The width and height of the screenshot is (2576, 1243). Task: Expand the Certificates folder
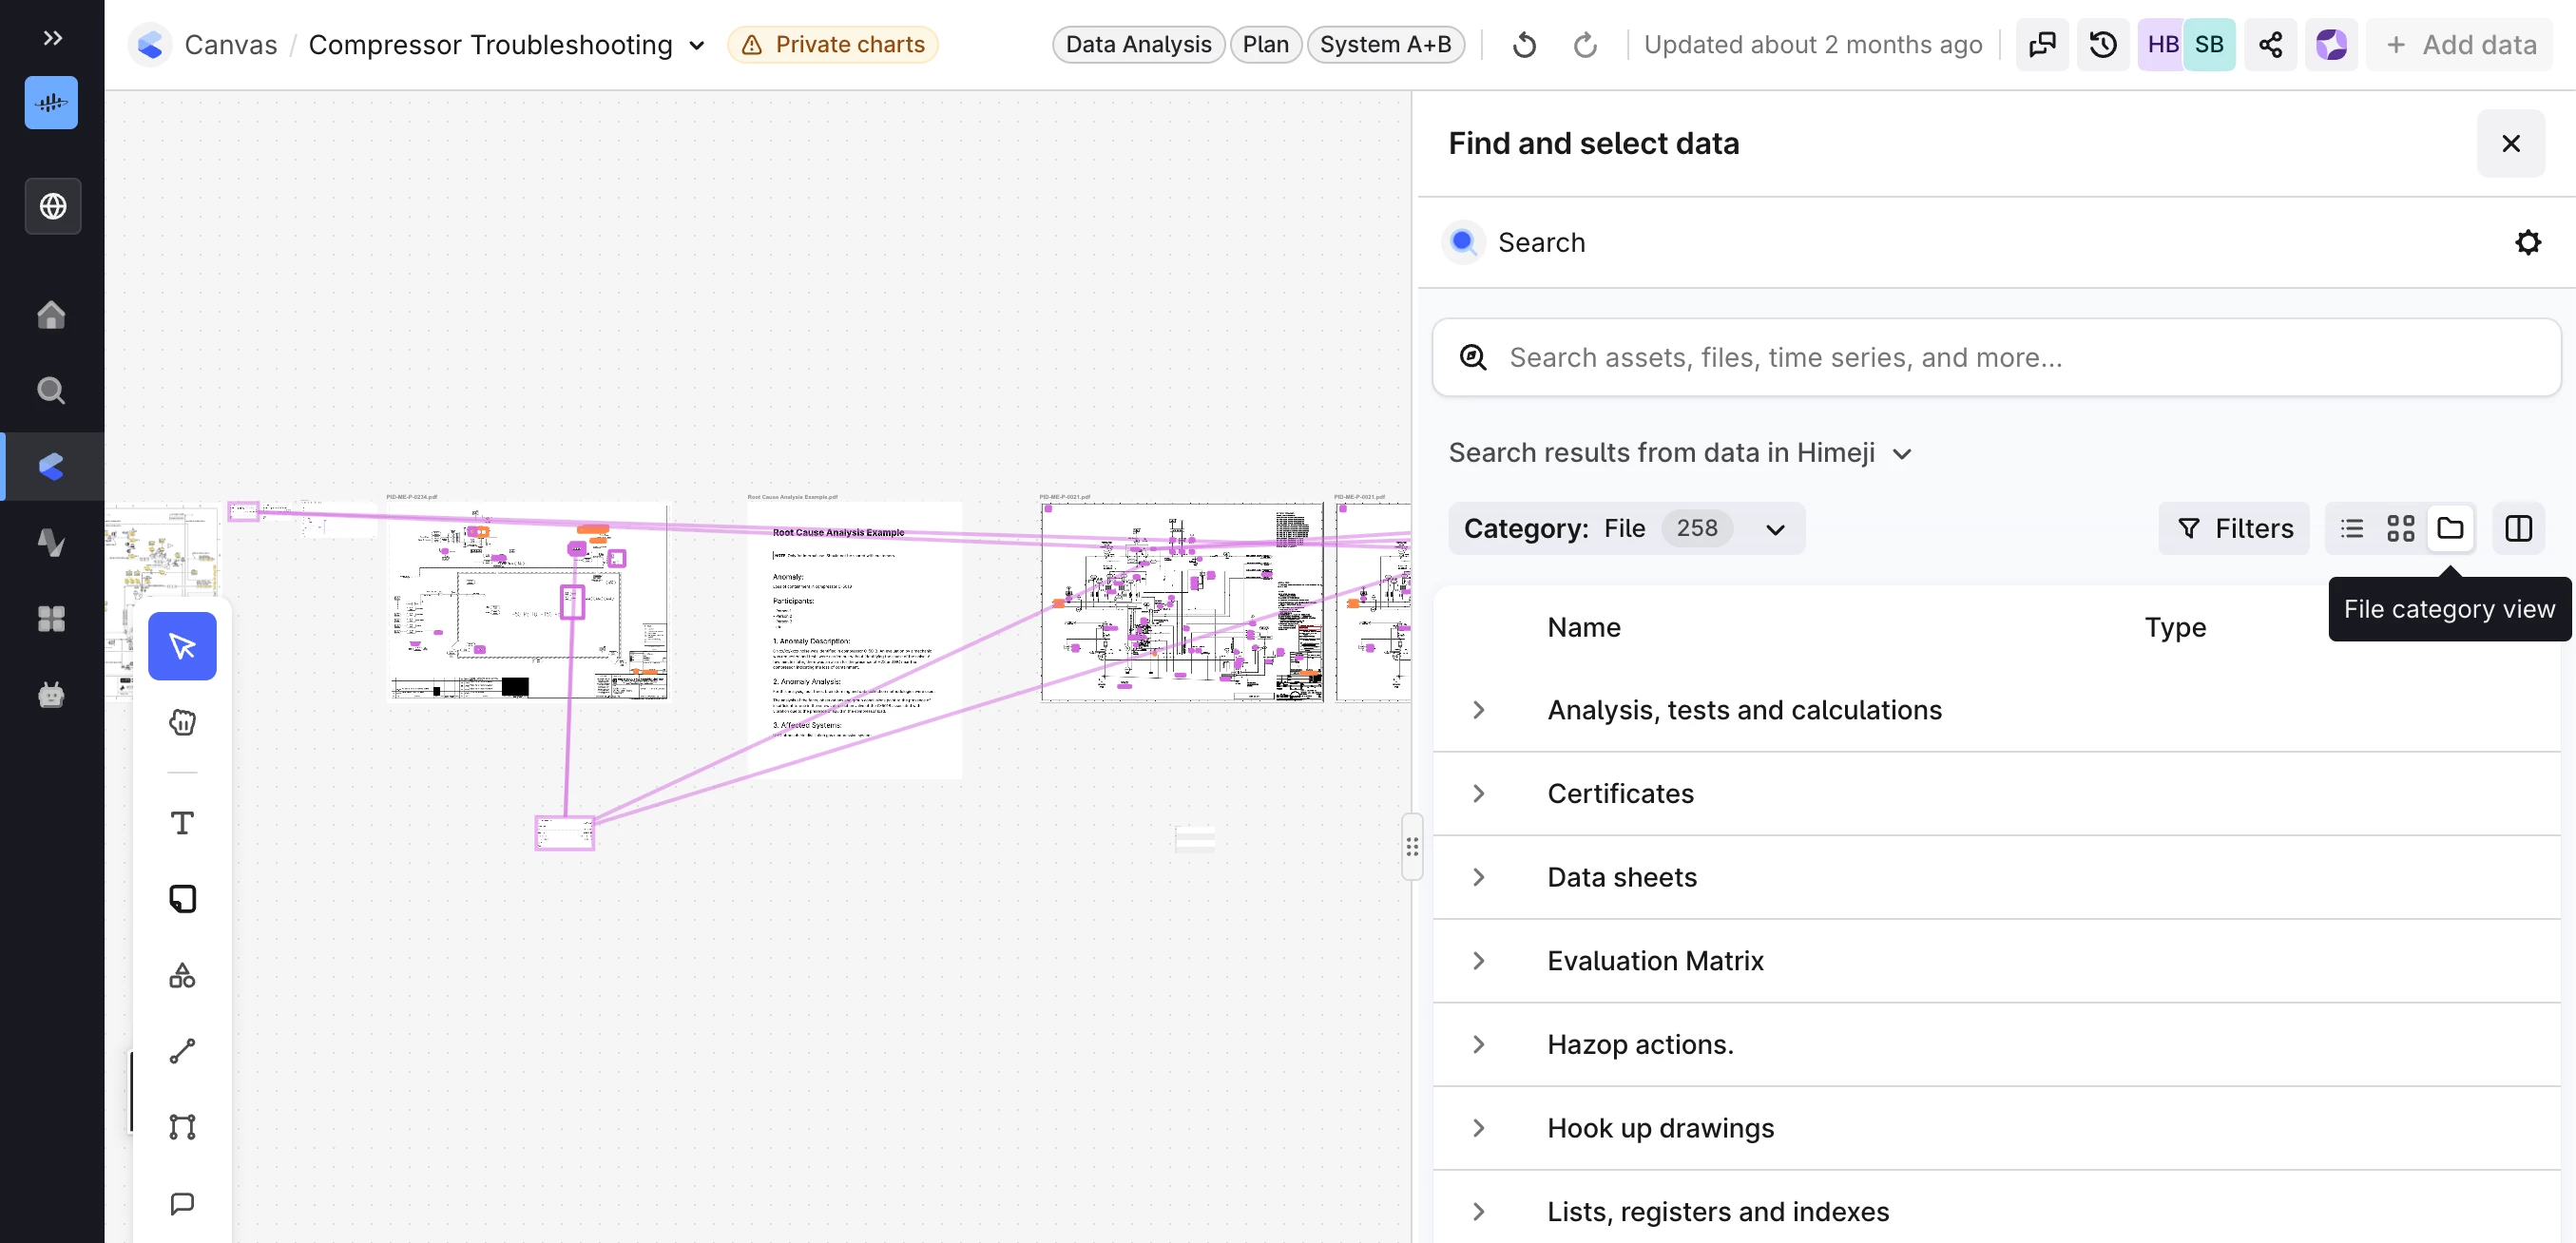coord(1479,793)
